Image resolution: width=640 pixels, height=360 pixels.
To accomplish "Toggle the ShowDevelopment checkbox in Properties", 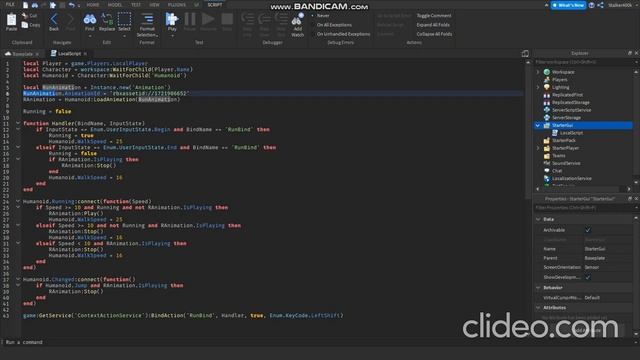I will [588, 277].
